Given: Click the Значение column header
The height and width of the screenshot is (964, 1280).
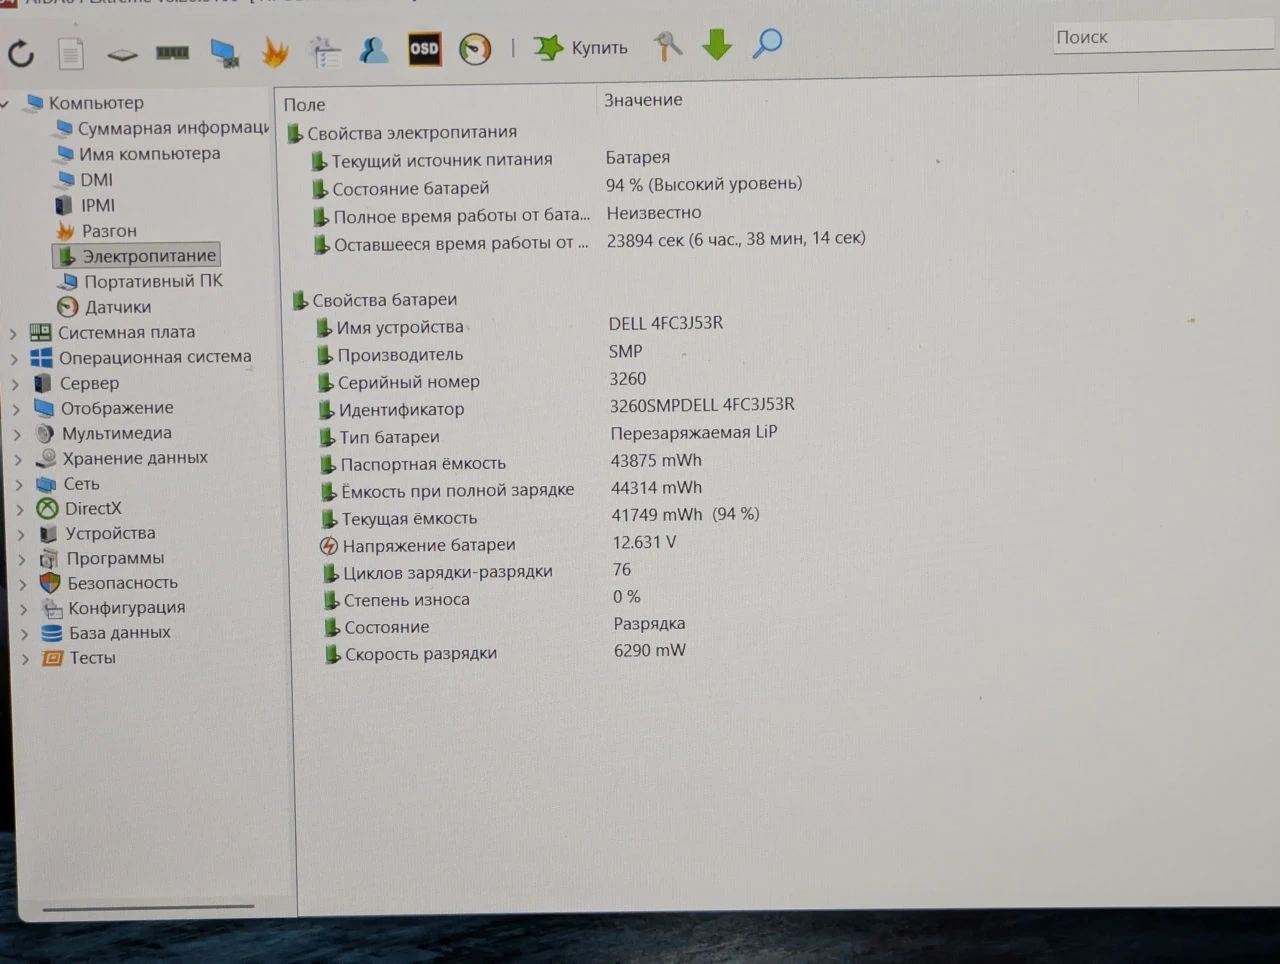Looking at the screenshot, I should 643,100.
